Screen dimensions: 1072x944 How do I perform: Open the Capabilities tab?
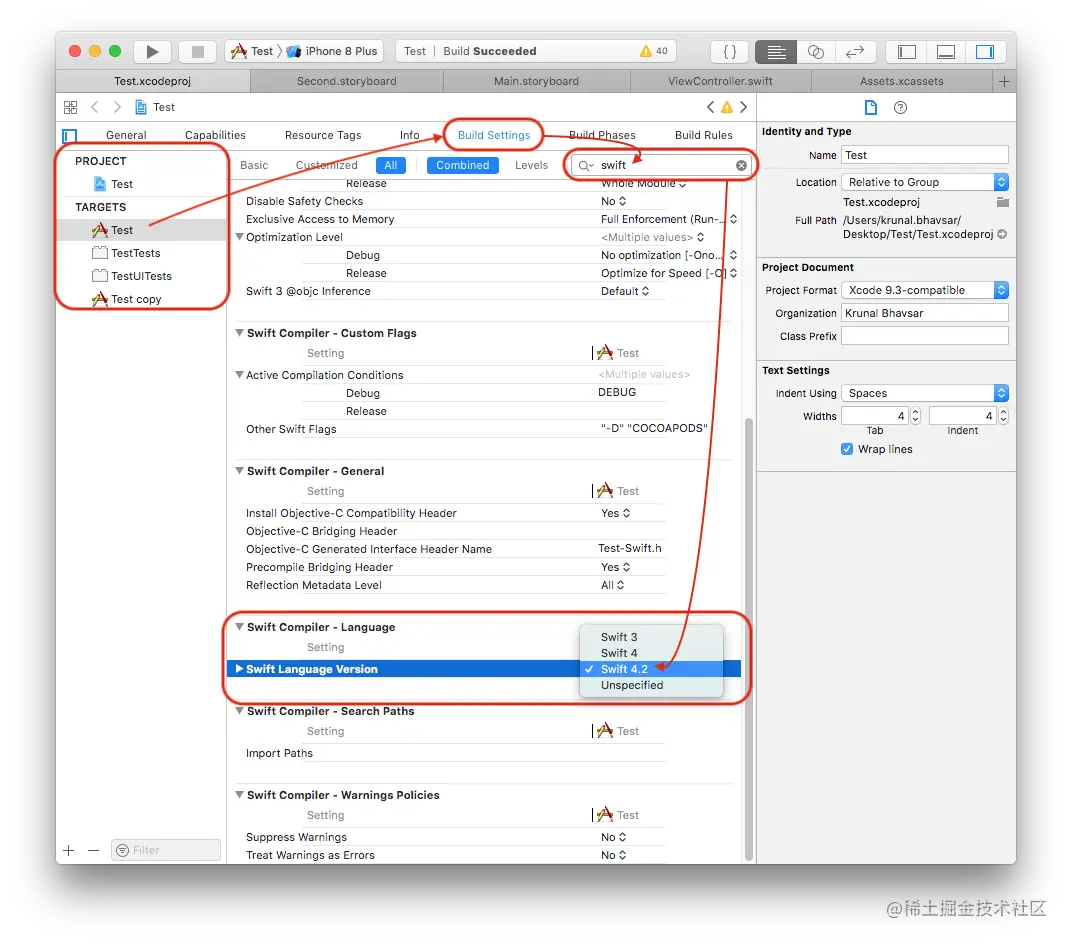point(215,135)
